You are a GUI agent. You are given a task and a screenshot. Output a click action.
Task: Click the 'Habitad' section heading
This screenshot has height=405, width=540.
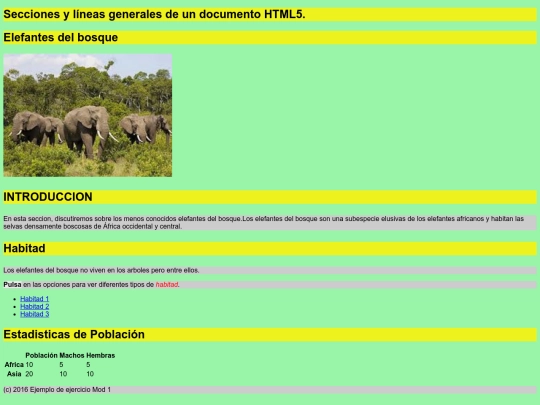[x=270, y=248]
